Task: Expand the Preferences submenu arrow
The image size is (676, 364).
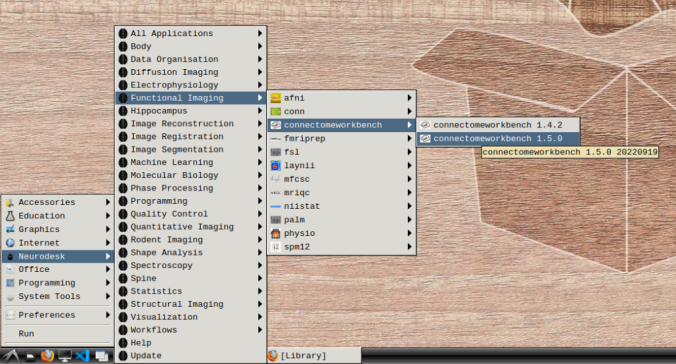Action: [x=108, y=315]
